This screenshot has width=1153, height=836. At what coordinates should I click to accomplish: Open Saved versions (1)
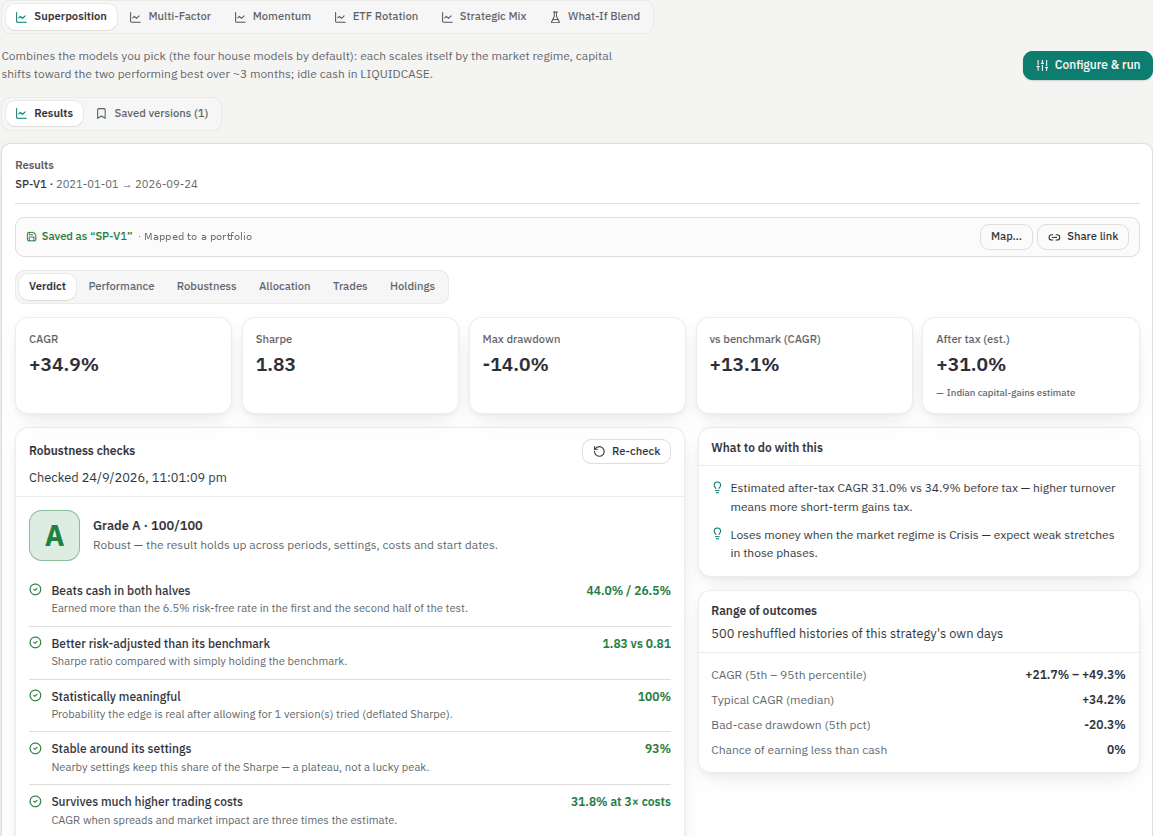coord(152,113)
